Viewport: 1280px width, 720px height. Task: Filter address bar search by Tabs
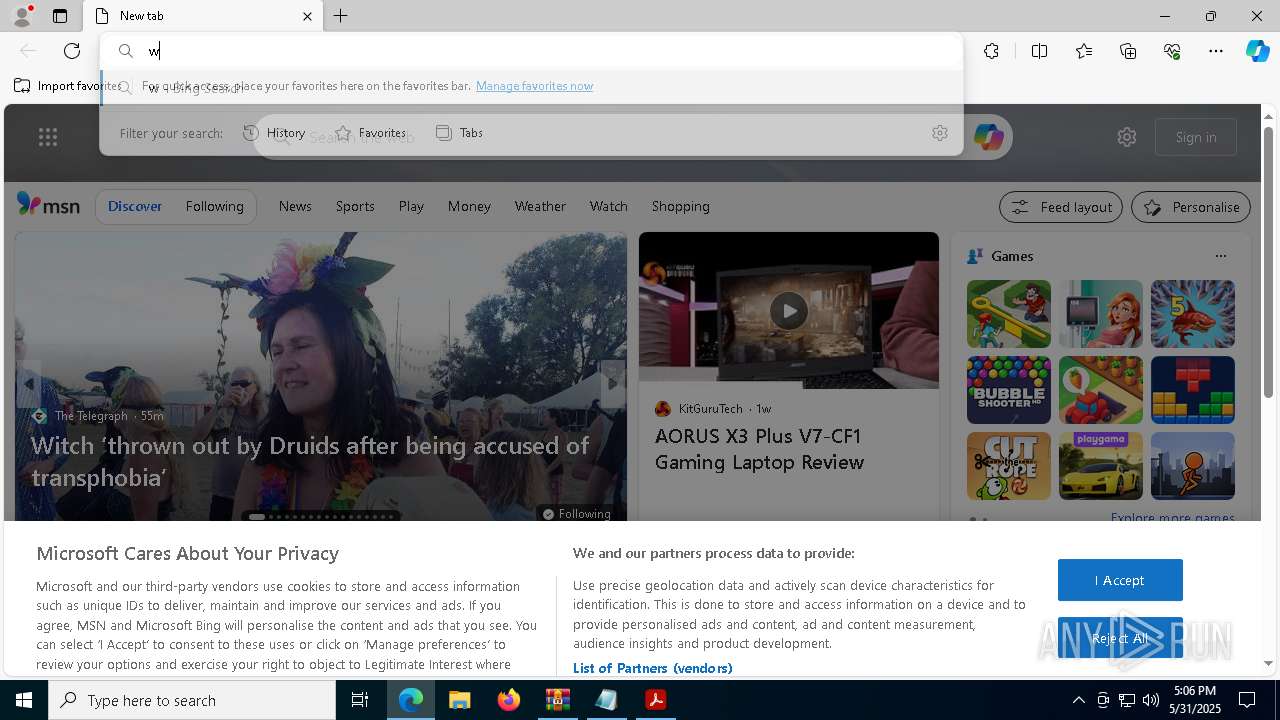pyautogui.click(x=460, y=133)
